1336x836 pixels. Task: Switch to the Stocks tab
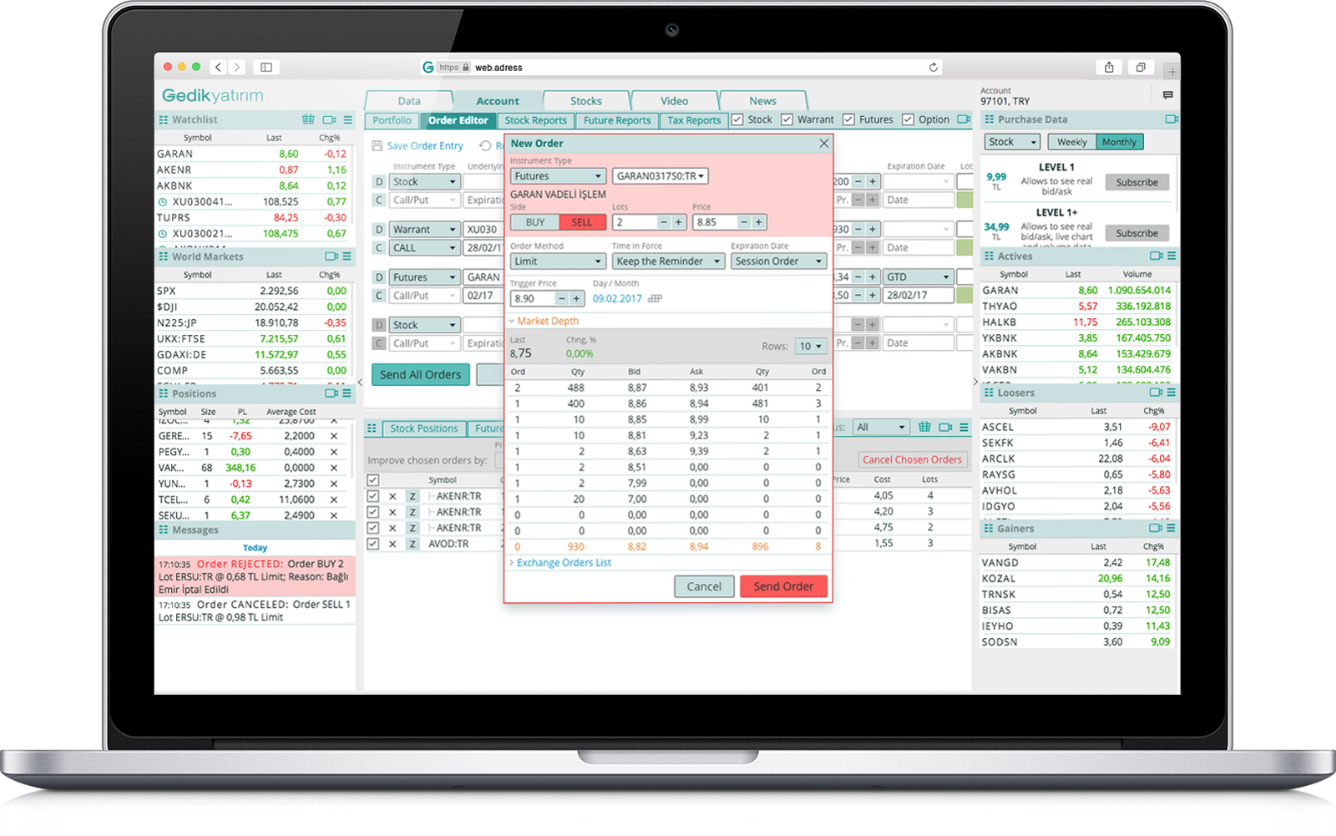586,101
